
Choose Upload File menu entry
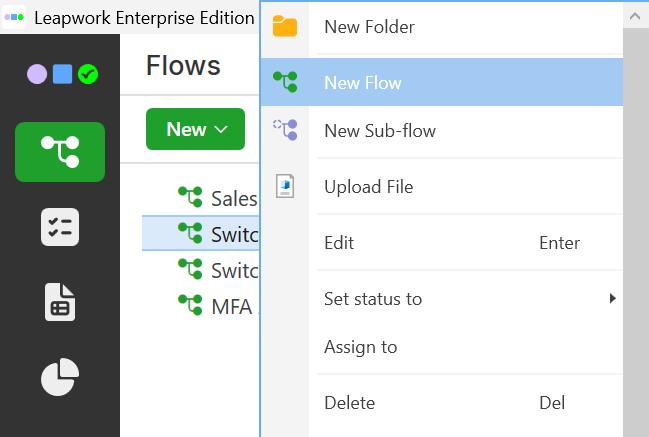pyautogui.click(x=368, y=187)
